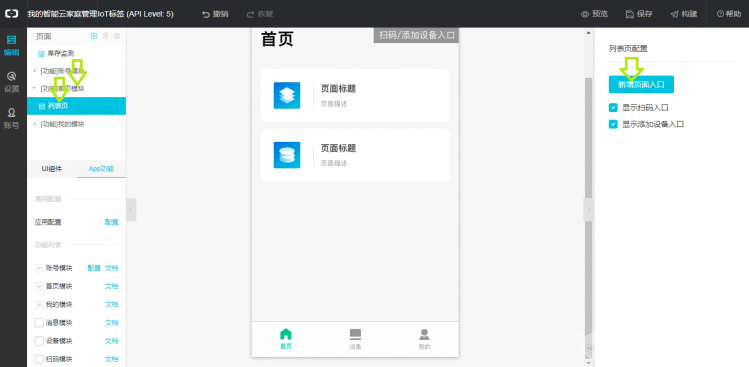Viewport: 749px width, 367px height.
Task: Click 构建 (build) in top bar
Action: [x=684, y=14]
